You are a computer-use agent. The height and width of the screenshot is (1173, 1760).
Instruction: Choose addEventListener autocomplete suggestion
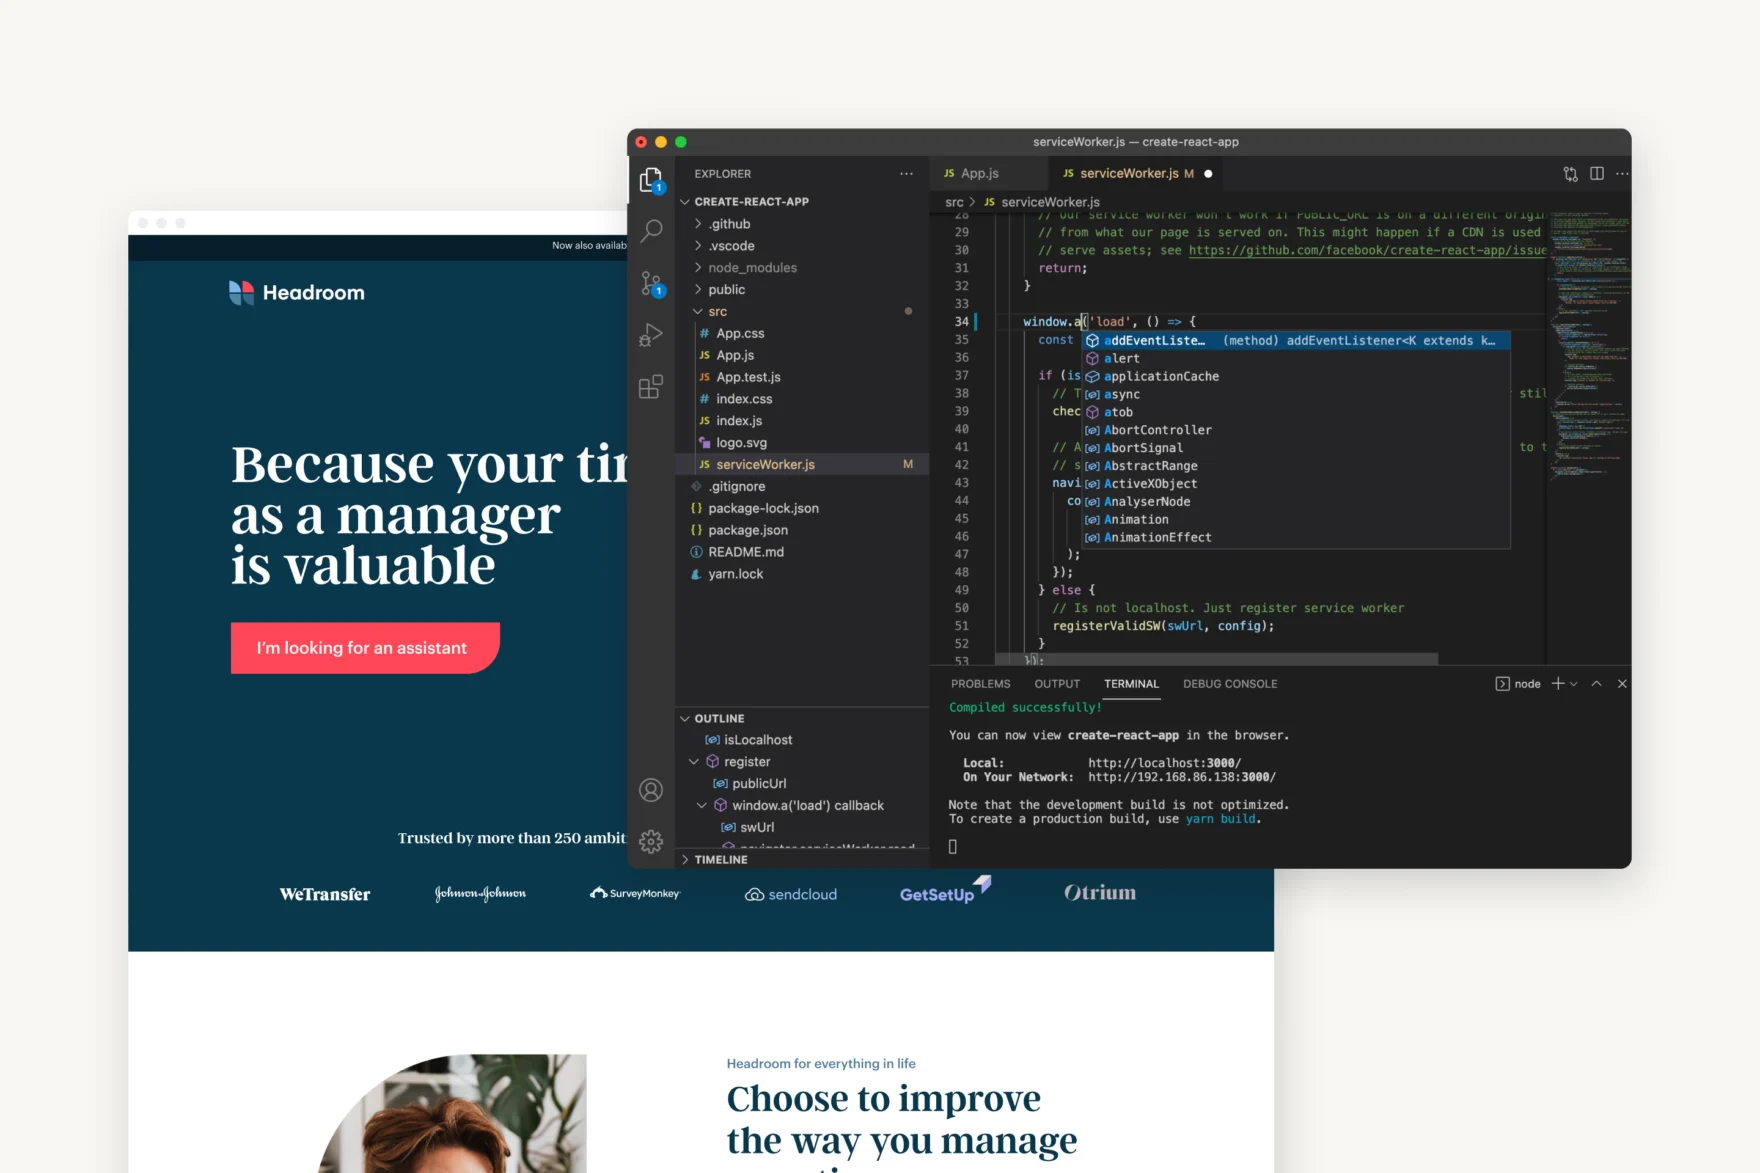tap(1296, 341)
